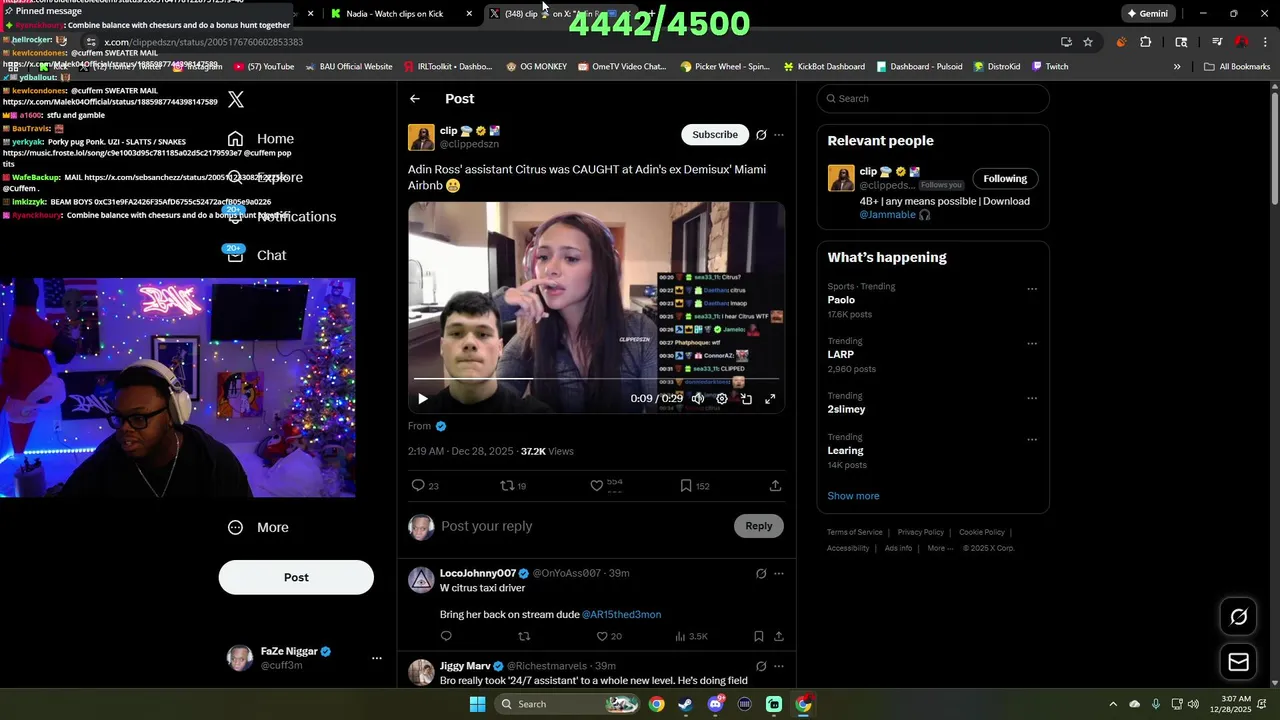Image resolution: width=1280 pixels, height=720 pixels.
Task: Open Twitch bookmark
Action: pyautogui.click(x=1049, y=67)
